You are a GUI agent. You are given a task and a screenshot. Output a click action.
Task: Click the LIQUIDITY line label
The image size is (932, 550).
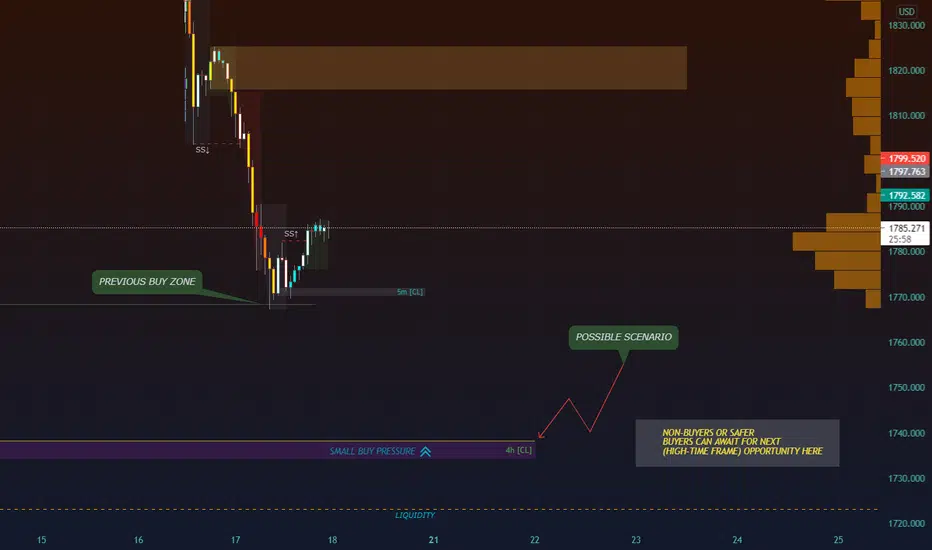point(415,515)
